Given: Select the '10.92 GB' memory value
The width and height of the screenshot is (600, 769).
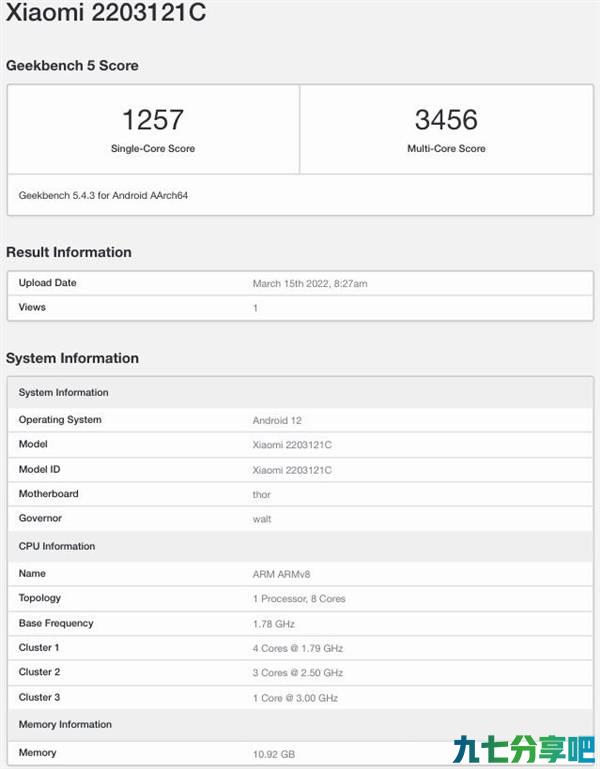Looking at the screenshot, I should (274, 754).
